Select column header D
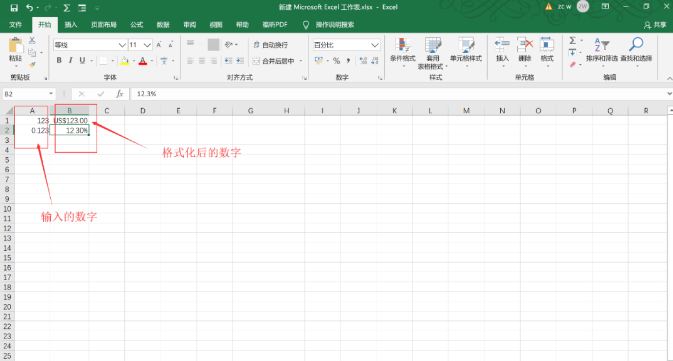The image size is (673, 361). (x=142, y=111)
